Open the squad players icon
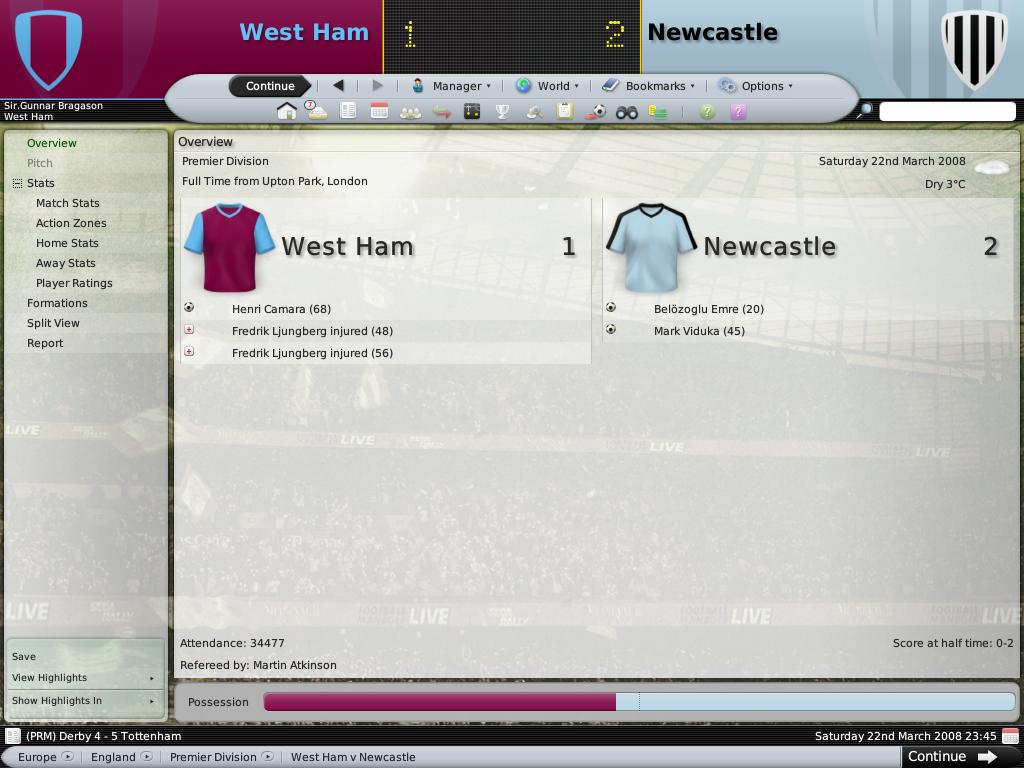Screen dimensions: 1024x768 (410, 112)
